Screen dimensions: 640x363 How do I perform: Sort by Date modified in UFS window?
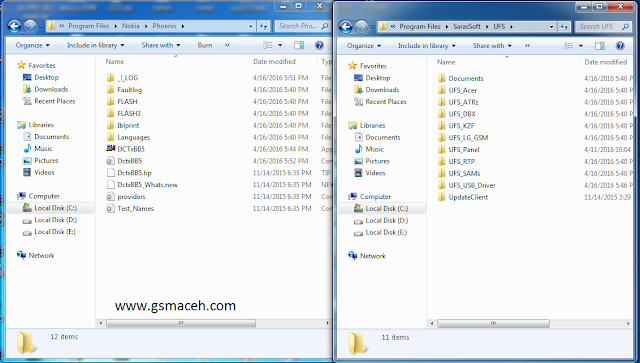[606, 62]
